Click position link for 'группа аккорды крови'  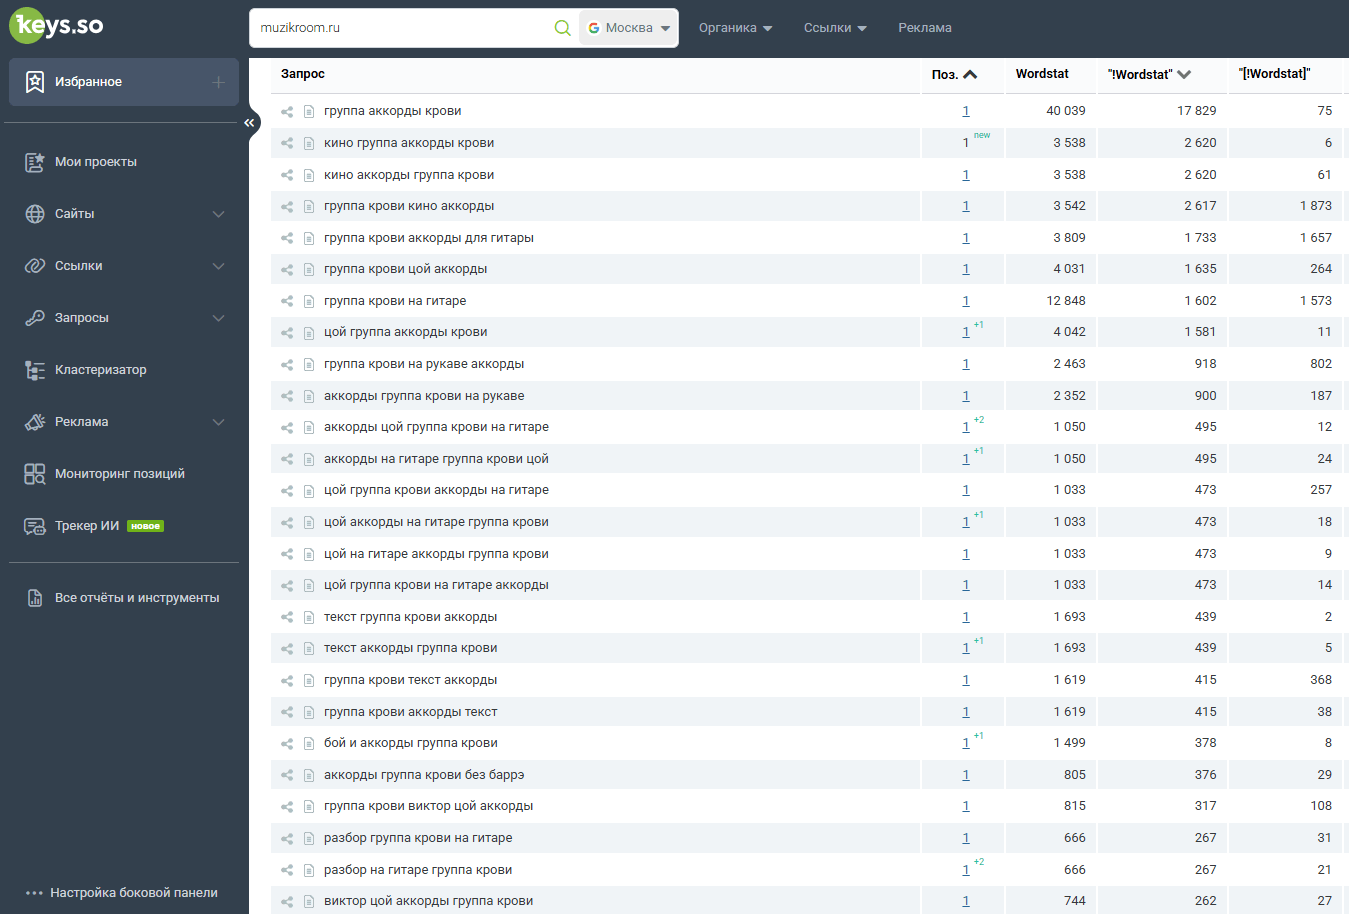coord(966,111)
